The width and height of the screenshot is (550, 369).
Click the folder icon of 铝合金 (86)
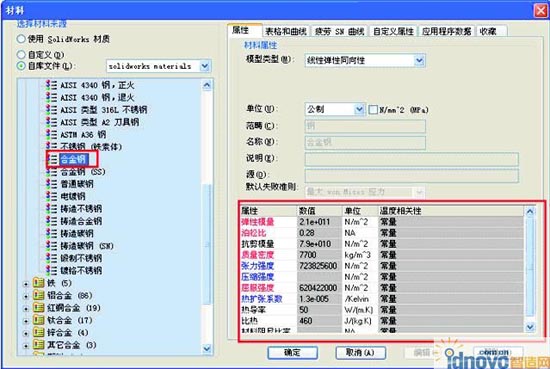pos(38,295)
